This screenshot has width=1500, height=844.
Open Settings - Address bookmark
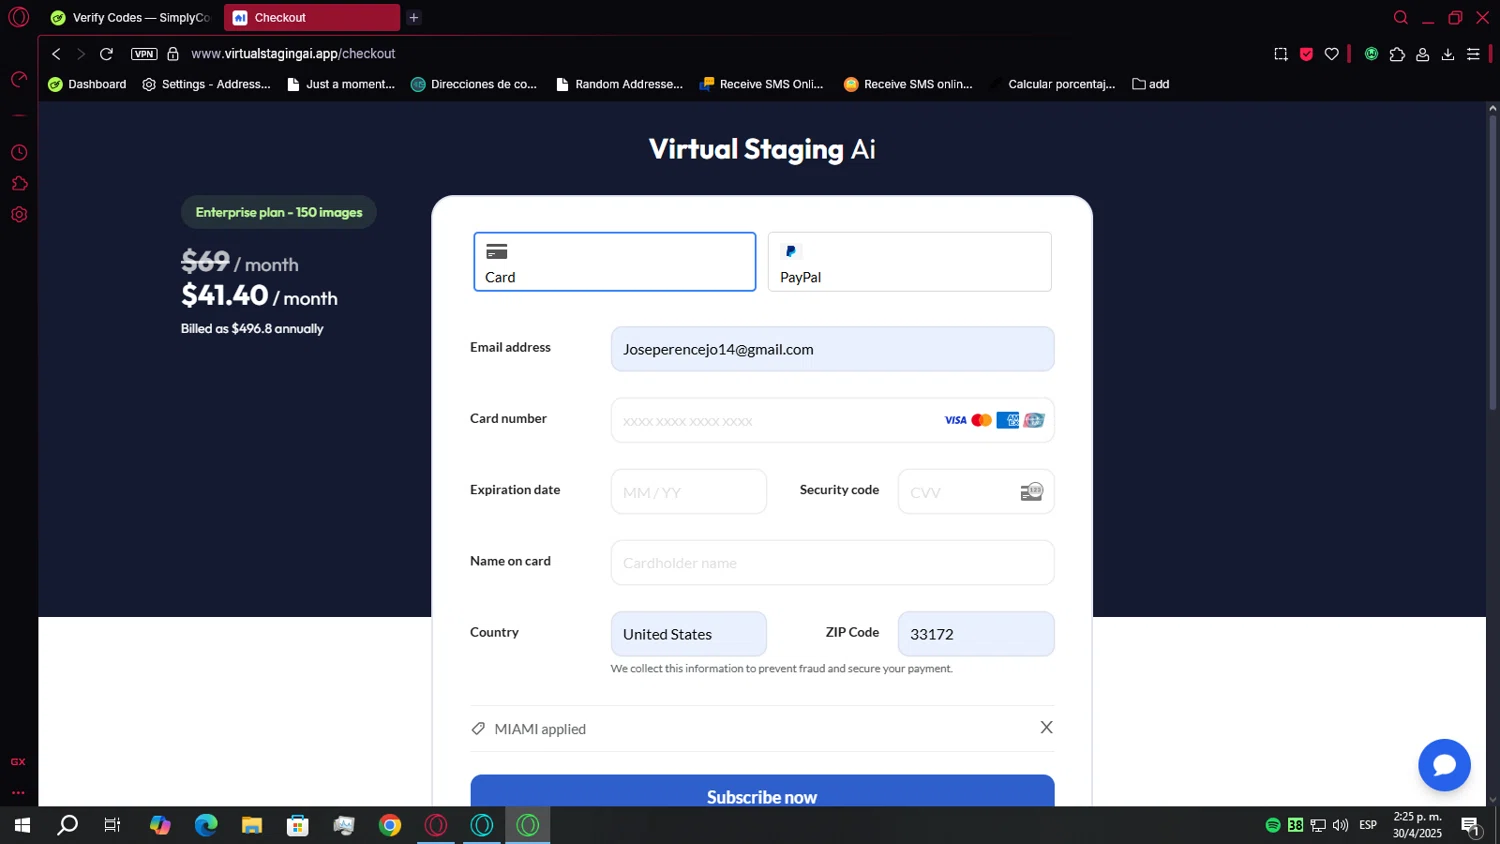207,84
